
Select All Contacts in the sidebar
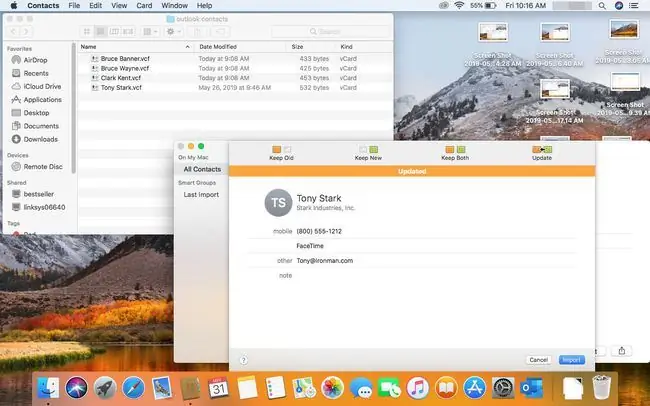point(202,169)
